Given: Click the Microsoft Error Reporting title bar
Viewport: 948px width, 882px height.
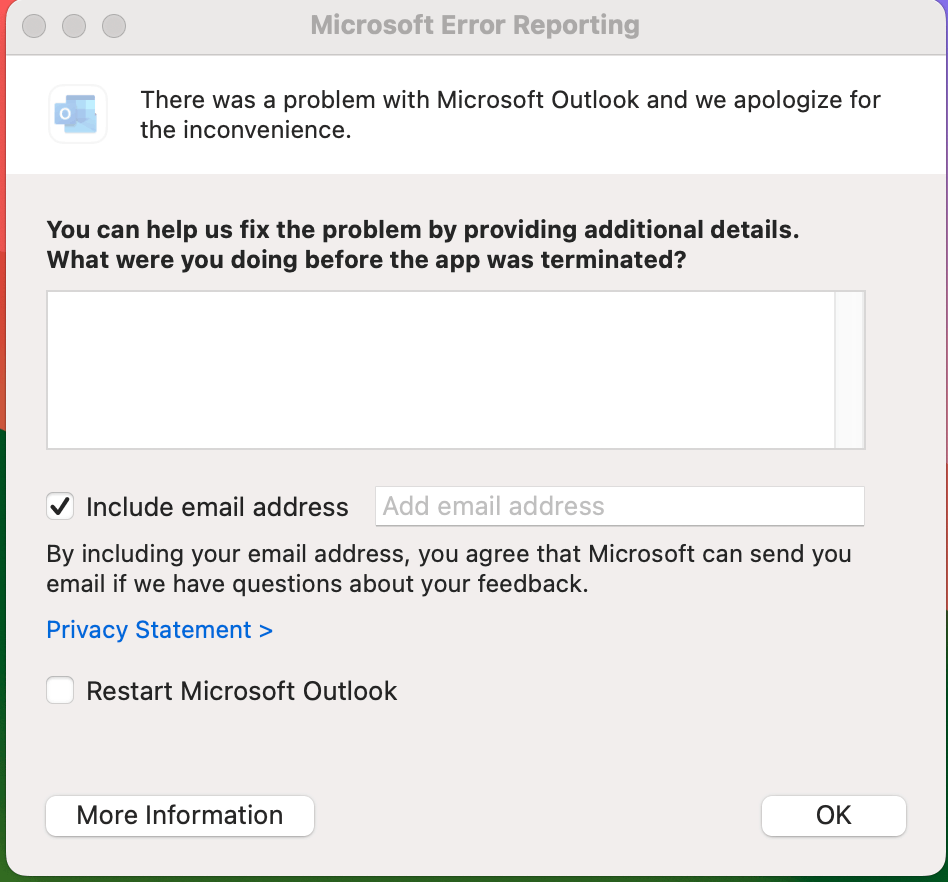Looking at the screenshot, I should 475,25.
